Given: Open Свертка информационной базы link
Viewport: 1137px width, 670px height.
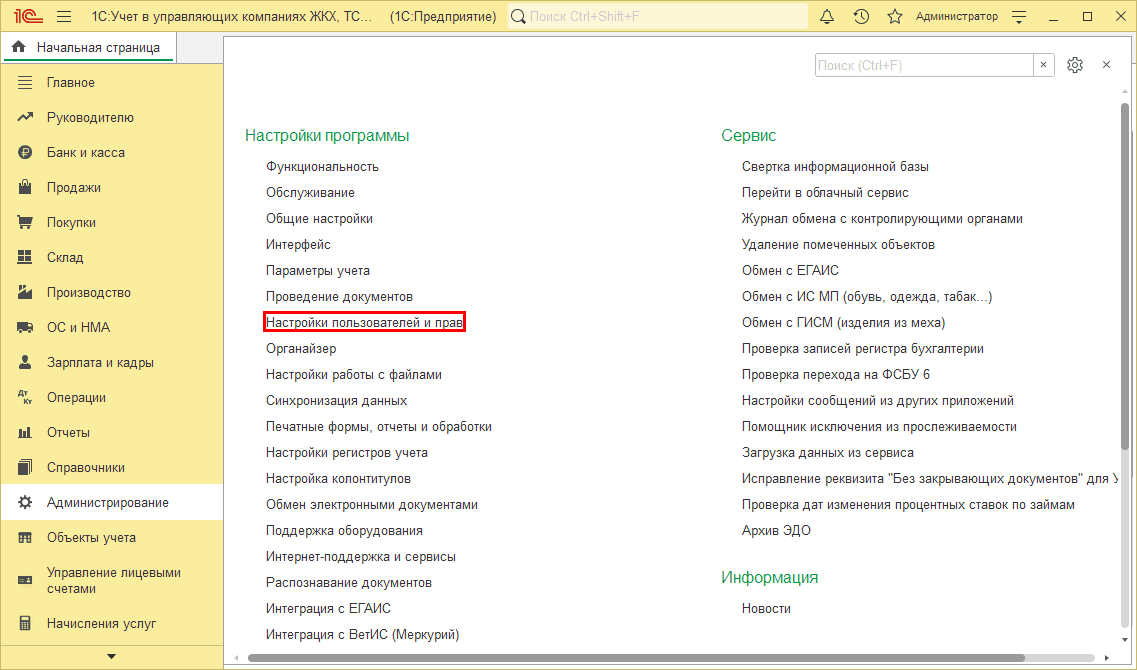Looking at the screenshot, I should pyautogui.click(x=835, y=167).
